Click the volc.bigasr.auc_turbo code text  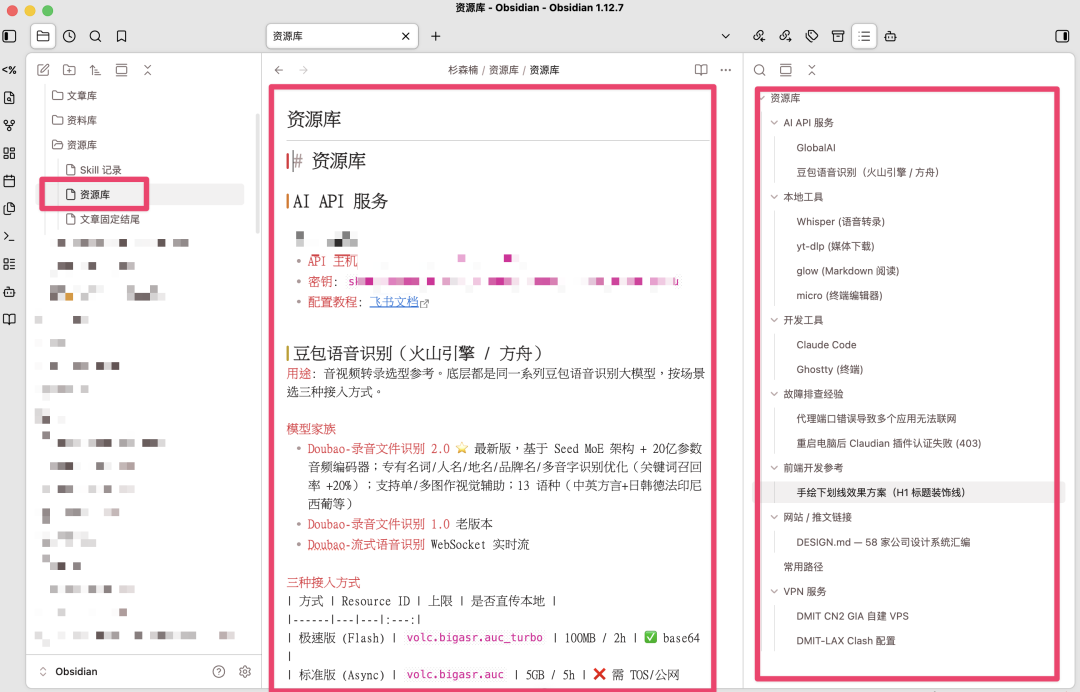pos(475,638)
